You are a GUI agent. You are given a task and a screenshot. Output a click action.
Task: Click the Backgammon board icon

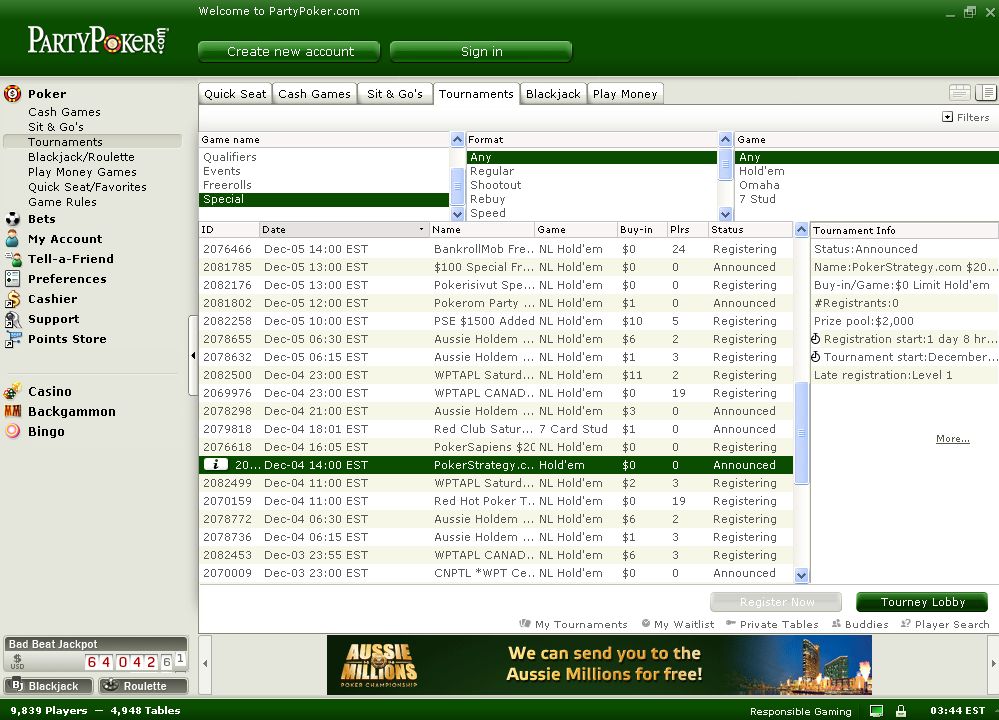pos(12,411)
